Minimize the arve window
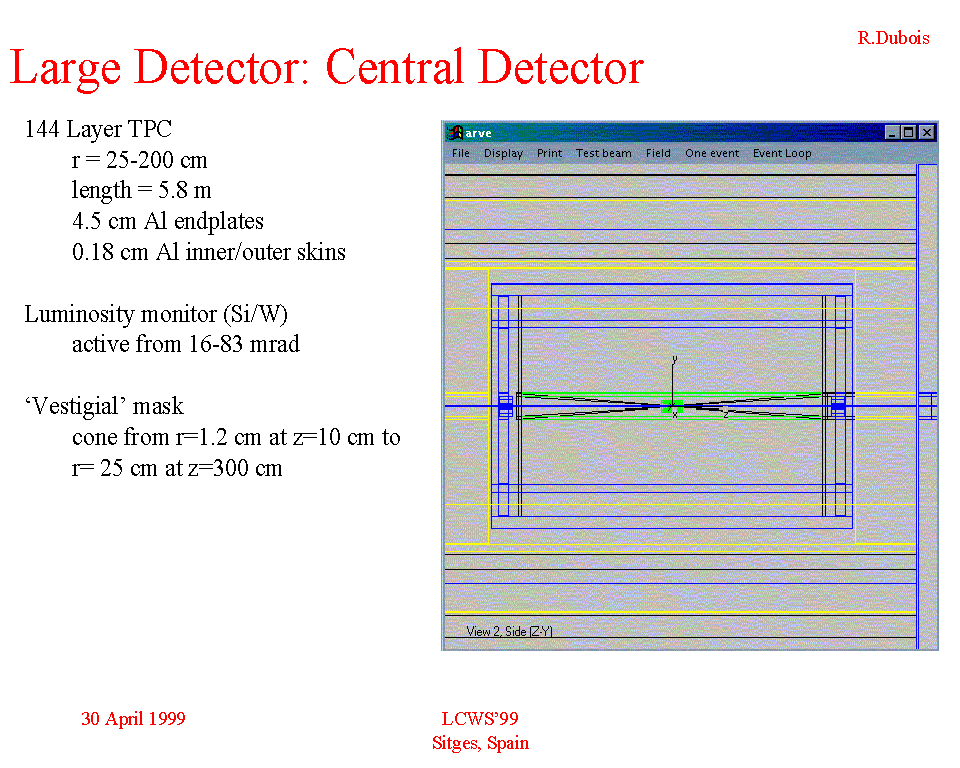The height and width of the screenshot is (768, 960). click(x=892, y=133)
